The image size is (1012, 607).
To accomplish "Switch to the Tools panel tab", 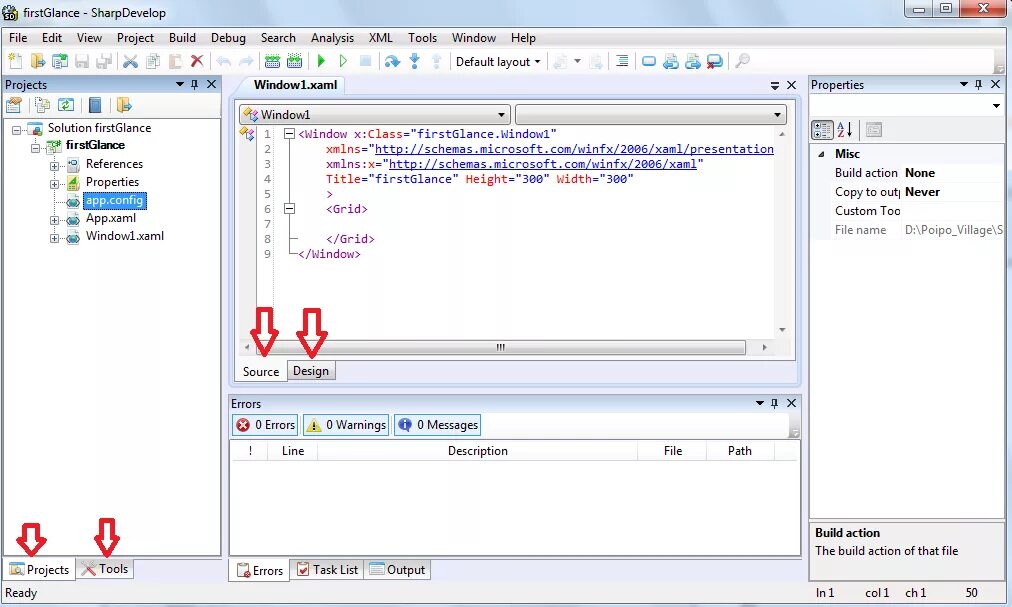I will point(105,569).
